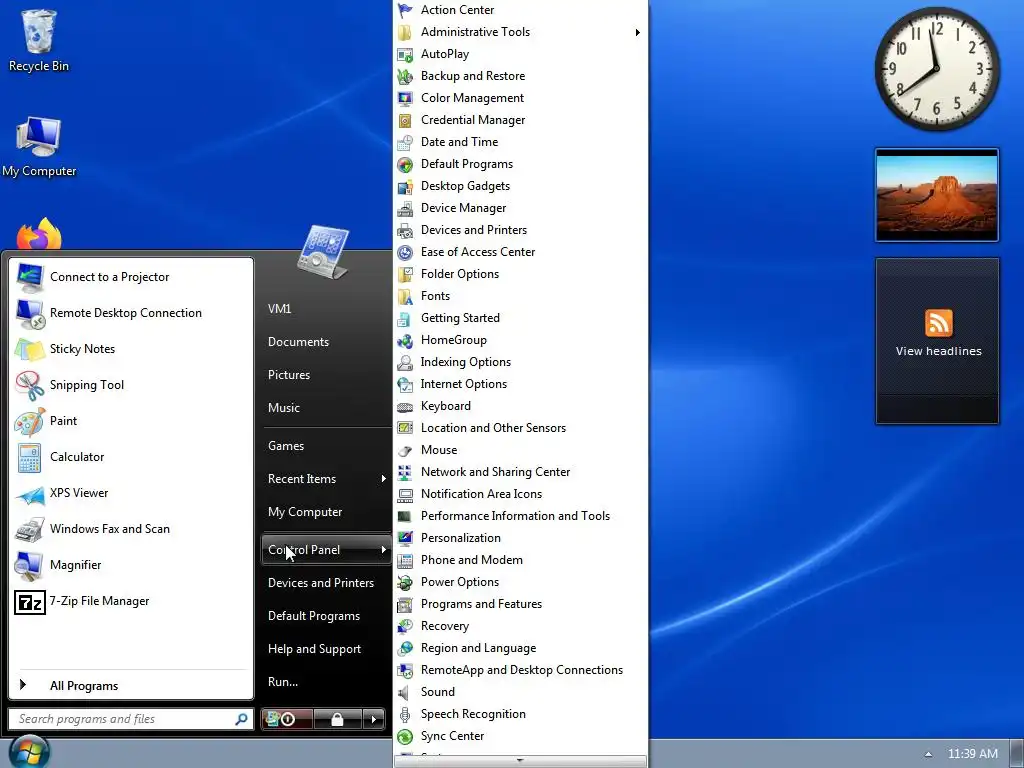The width and height of the screenshot is (1024, 768).
Task: Open the Mouse icon in the list
Action: click(405, 450)
